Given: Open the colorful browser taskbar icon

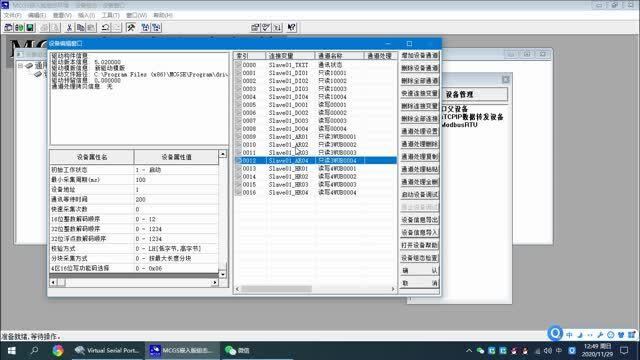Looking at the screenshot, I should 58,350.
